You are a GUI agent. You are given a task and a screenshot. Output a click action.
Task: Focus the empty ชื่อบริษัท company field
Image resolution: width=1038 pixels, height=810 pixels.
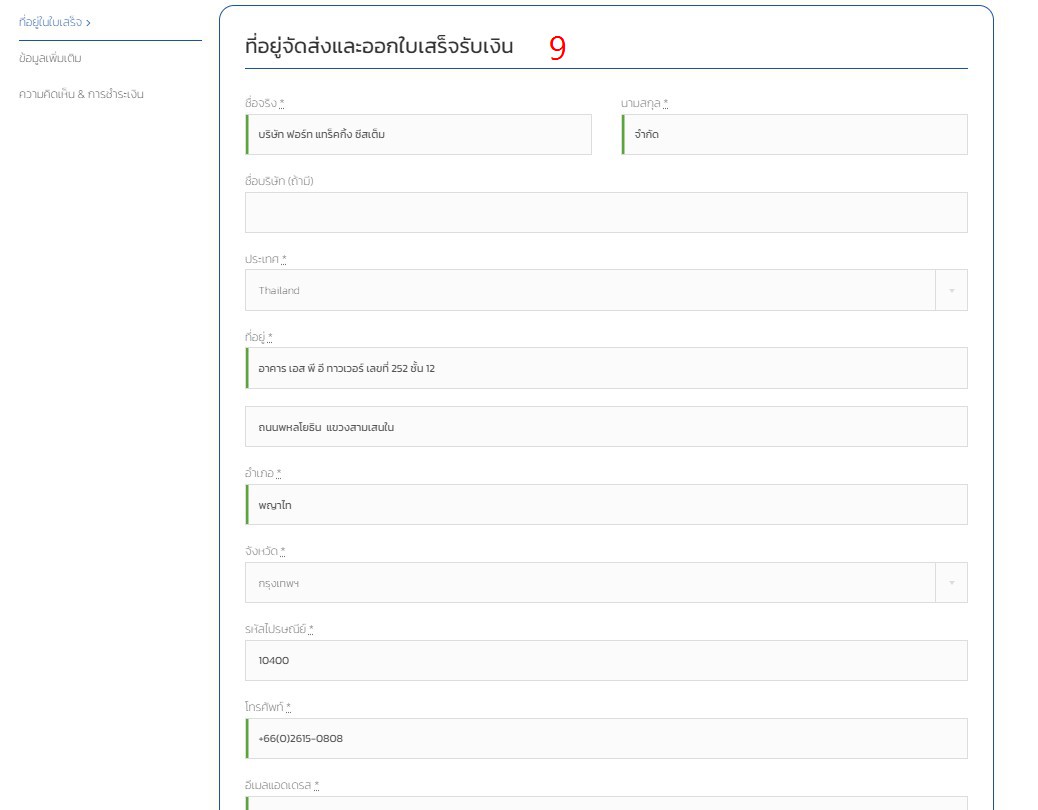606,212
